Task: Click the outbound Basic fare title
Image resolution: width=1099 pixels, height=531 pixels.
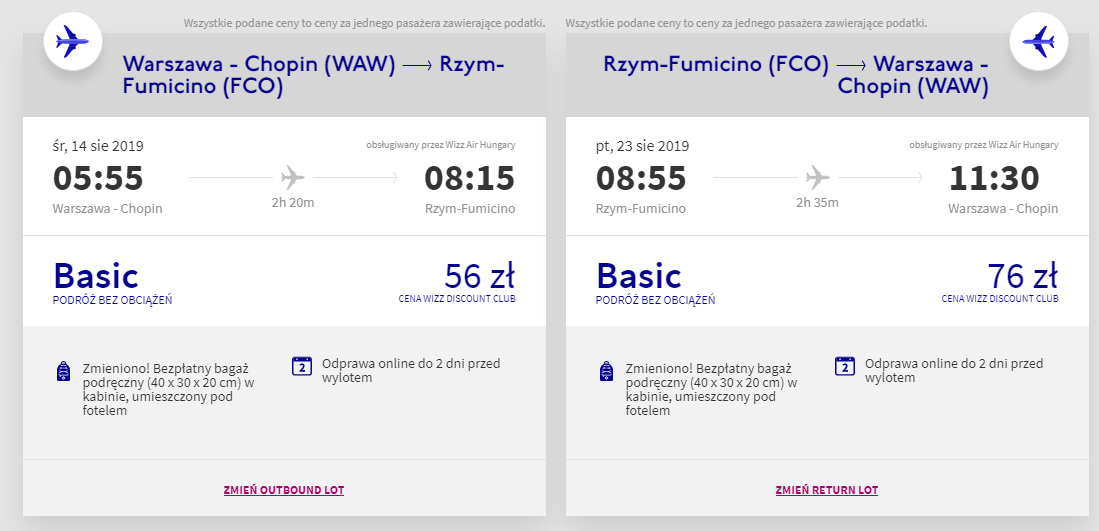Action: point(96,275)
